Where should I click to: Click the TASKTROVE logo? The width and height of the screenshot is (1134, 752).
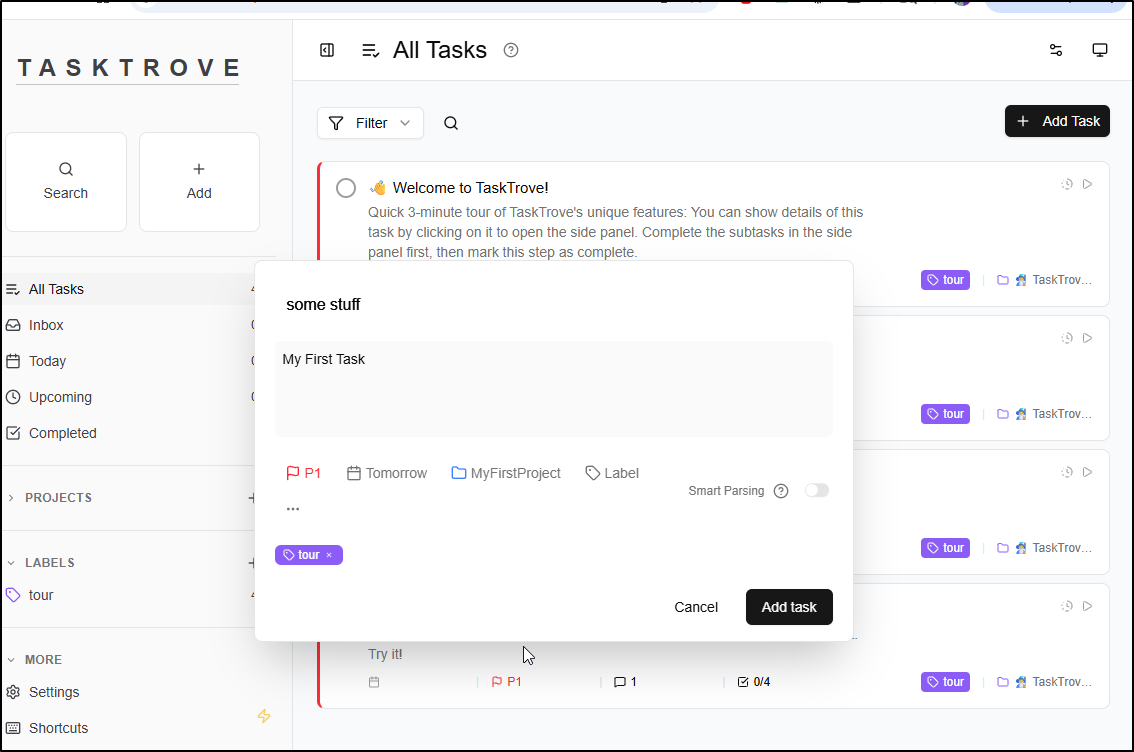[129, 68]
